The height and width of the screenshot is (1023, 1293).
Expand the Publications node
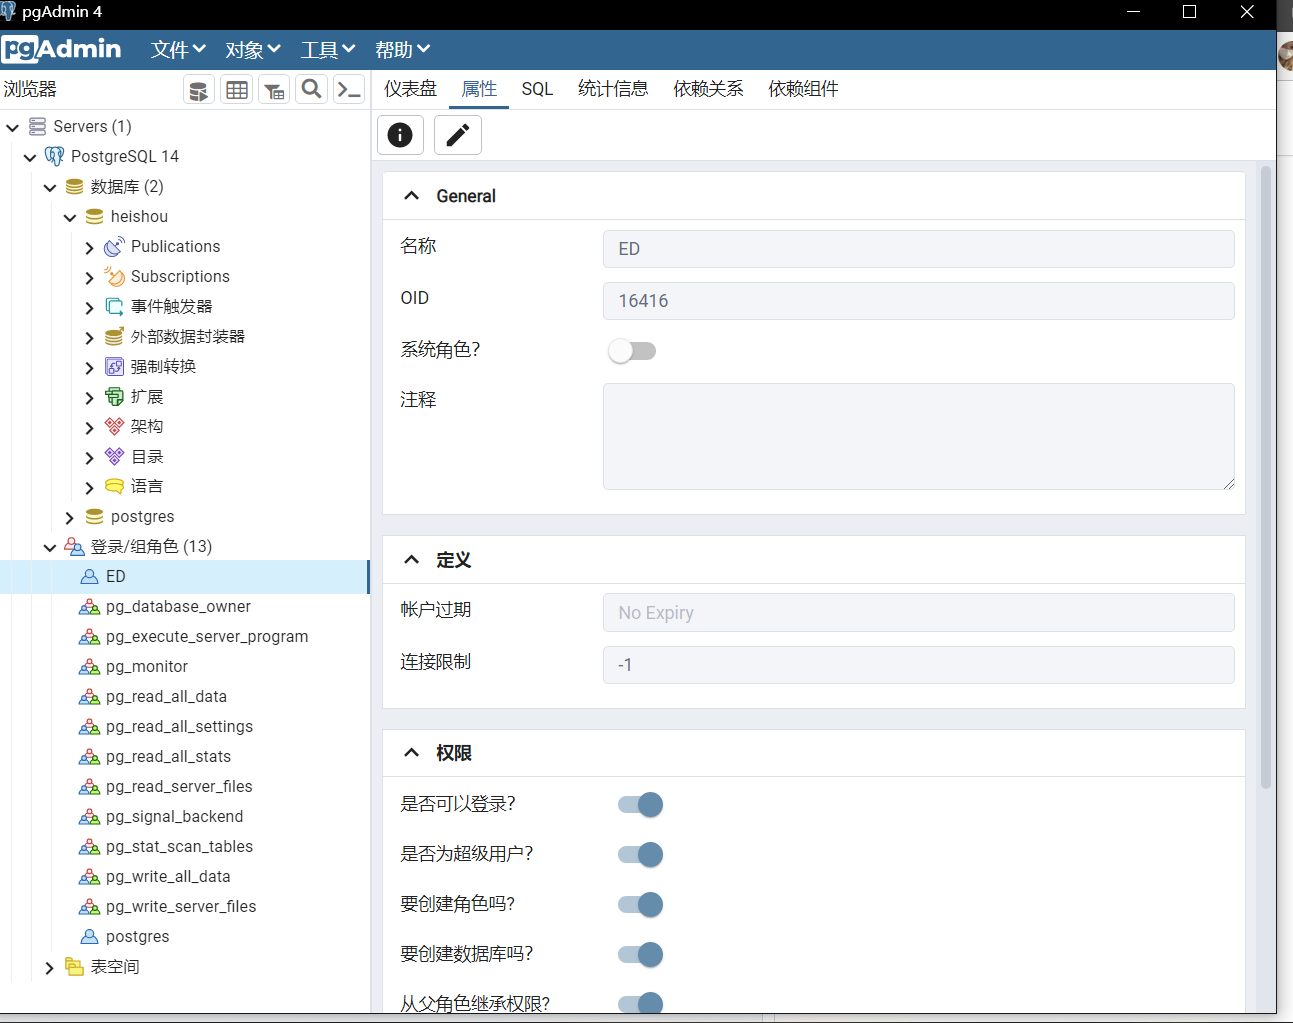(x=89, y=246)
